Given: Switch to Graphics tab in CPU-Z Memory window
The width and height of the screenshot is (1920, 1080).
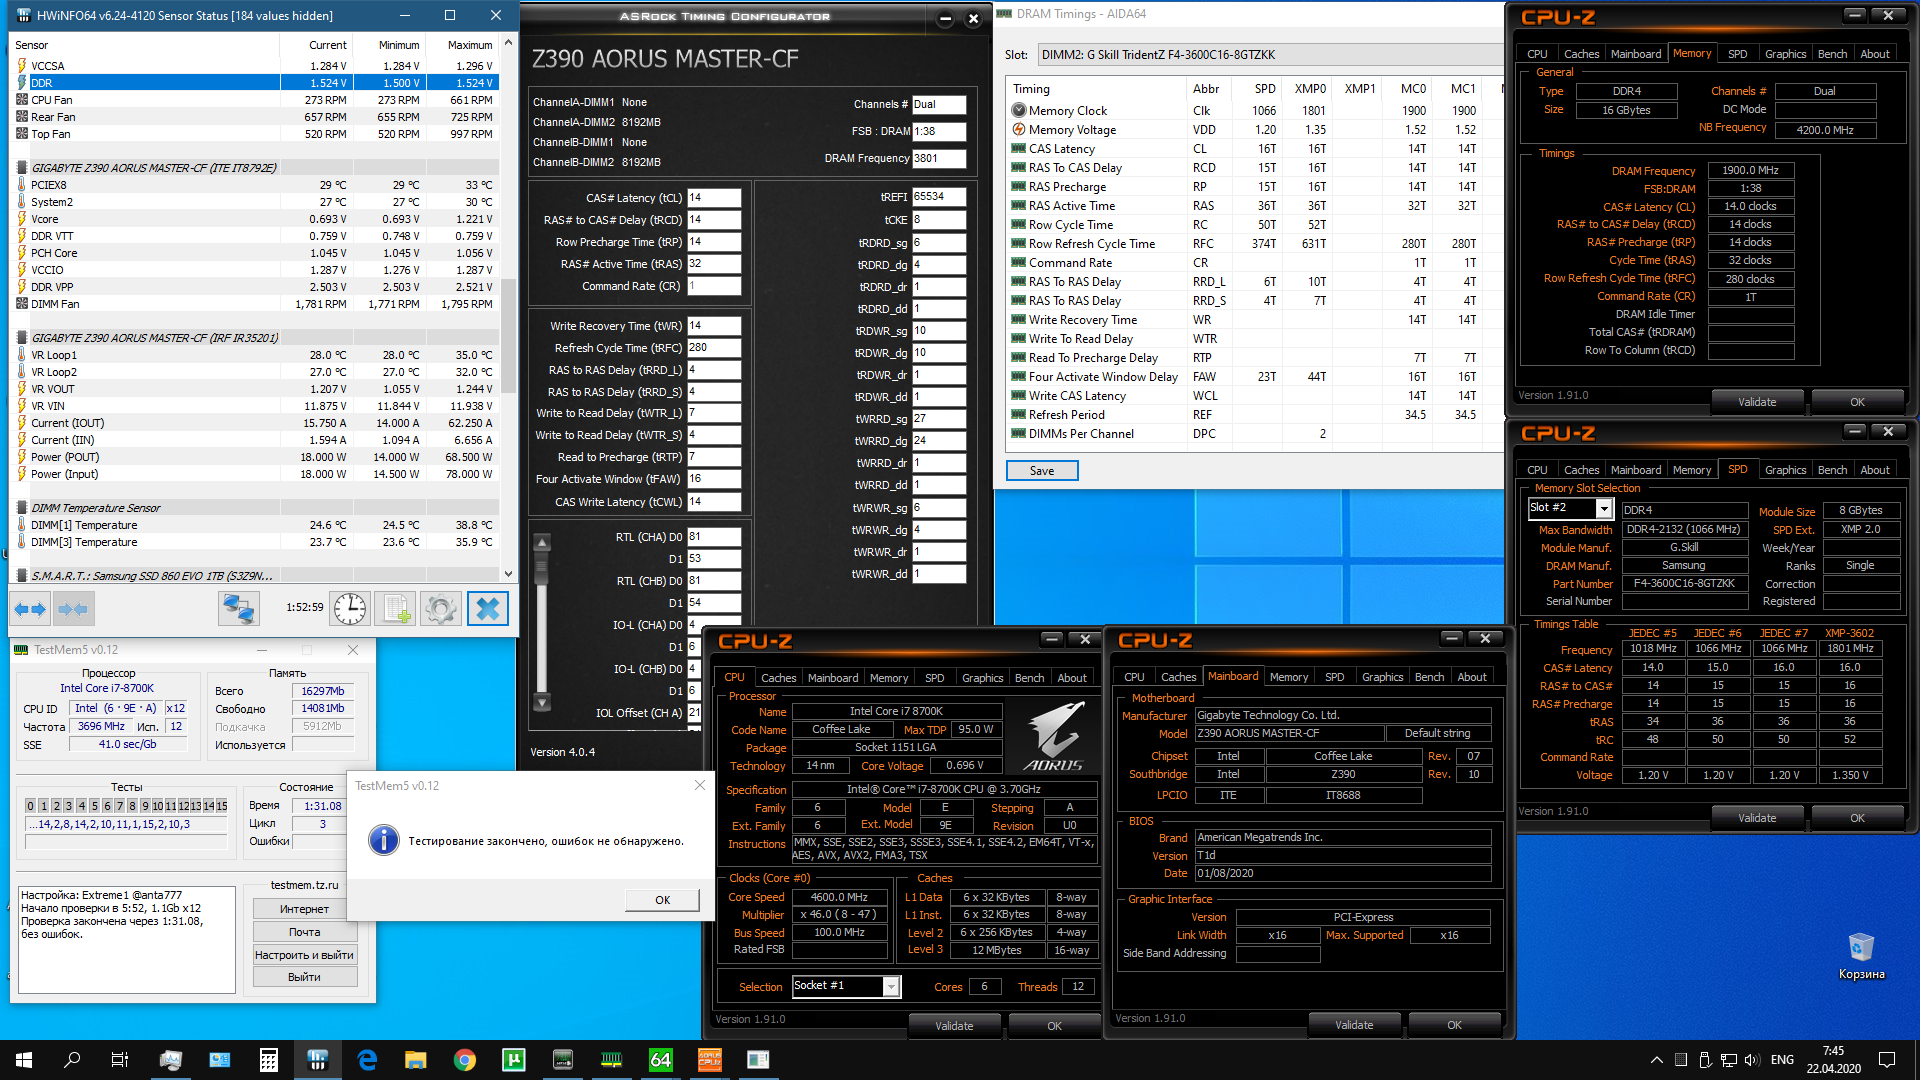Looking at the screenshot, I should tap(1785, 54).
